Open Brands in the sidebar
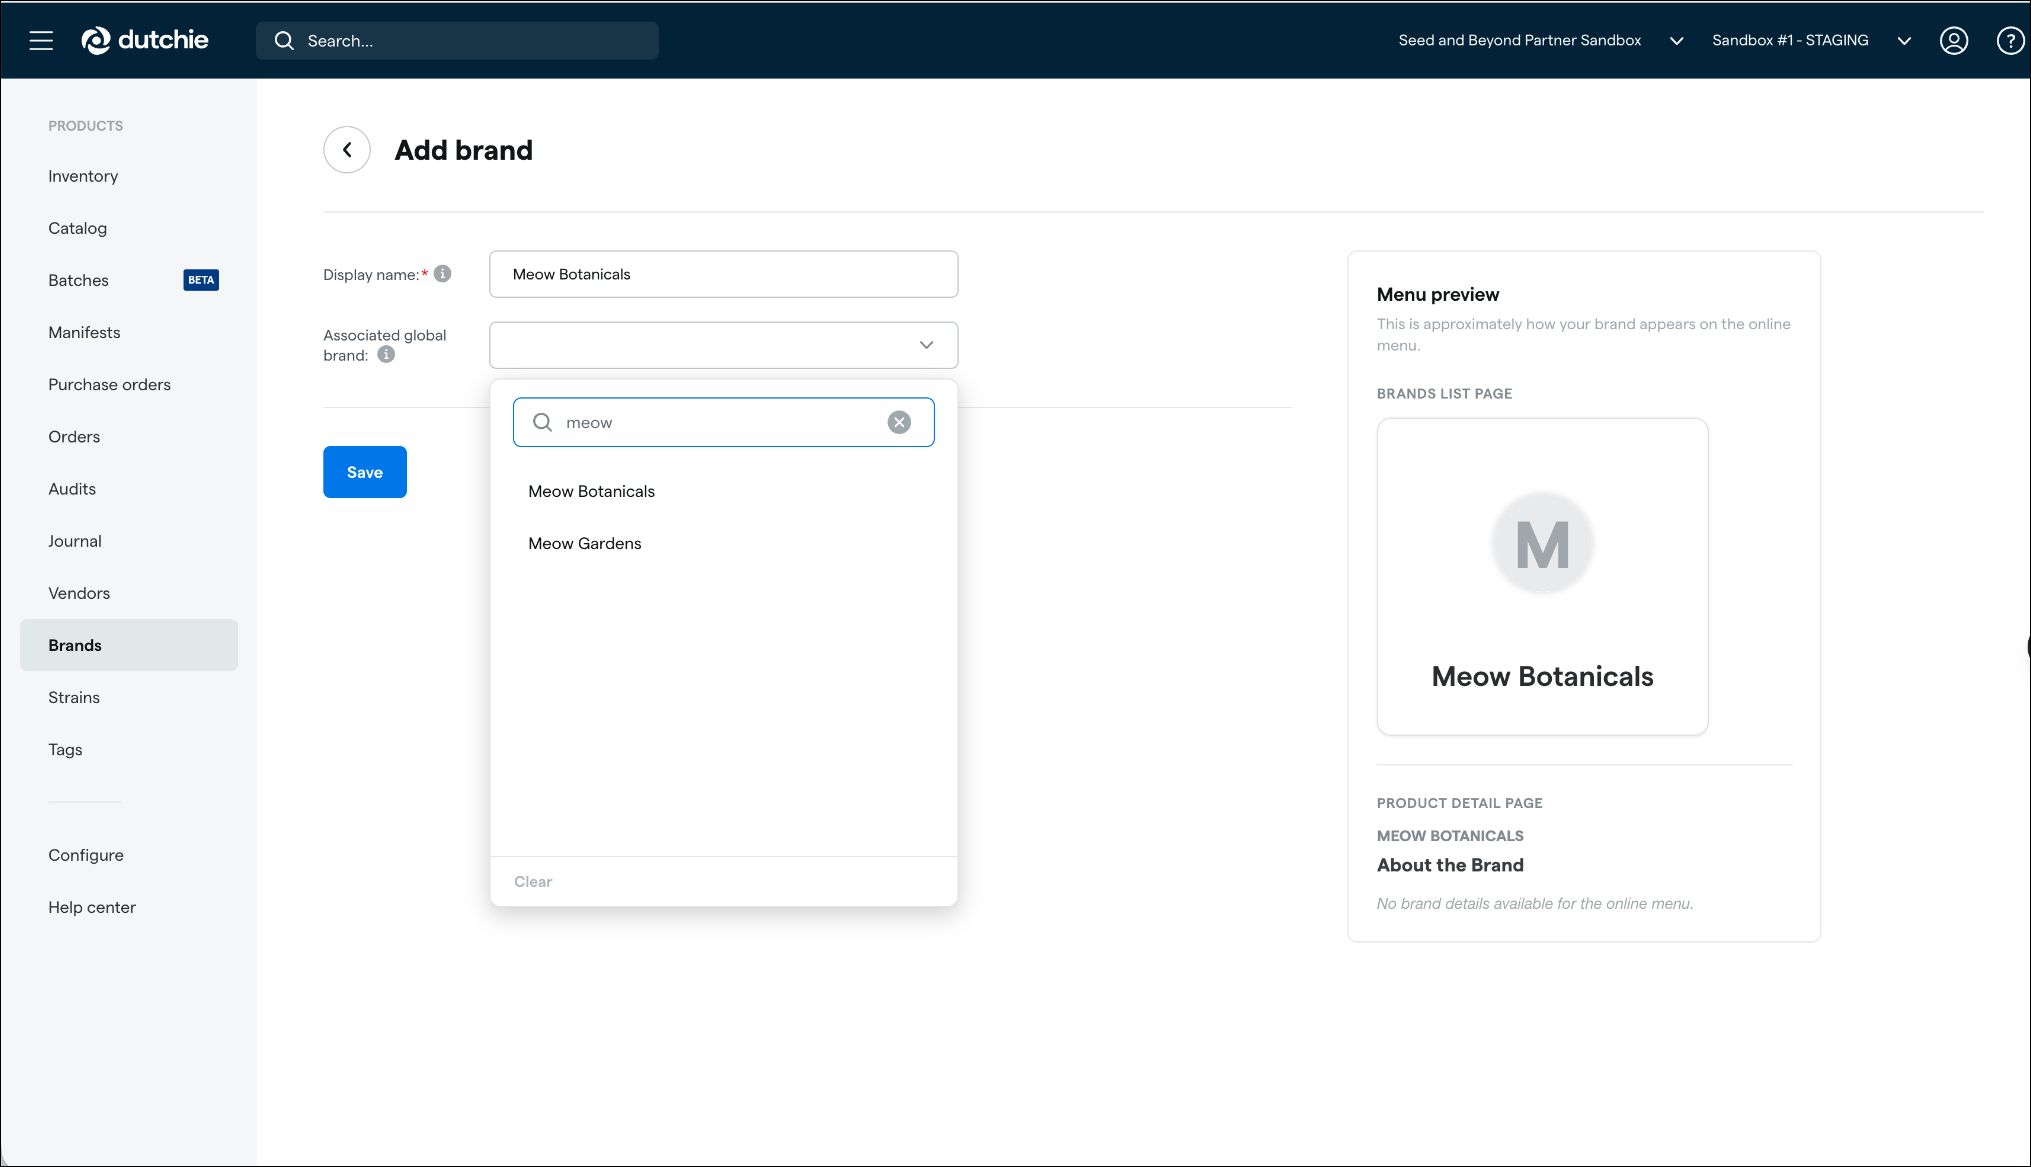The image size is (2031, 1167). pyautogui.click(x=129, y=645)
